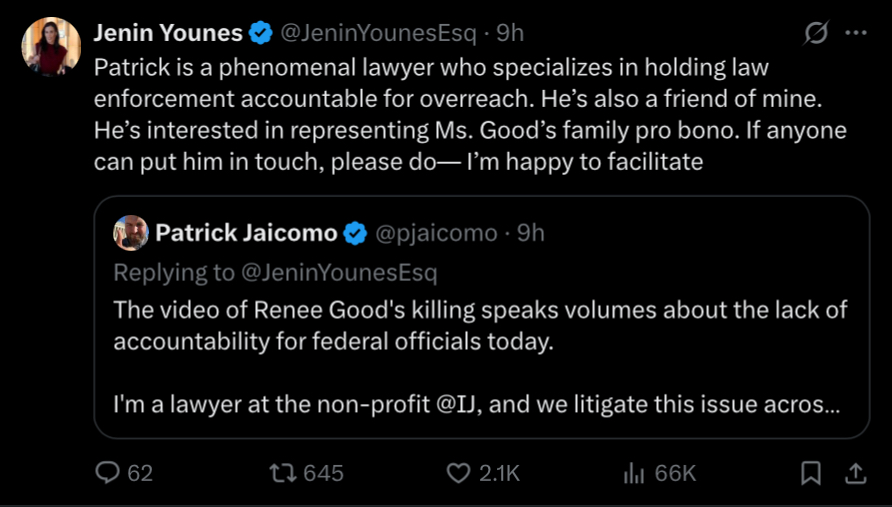
Task: Bookmark this post
Action: [x=812, y=472]
